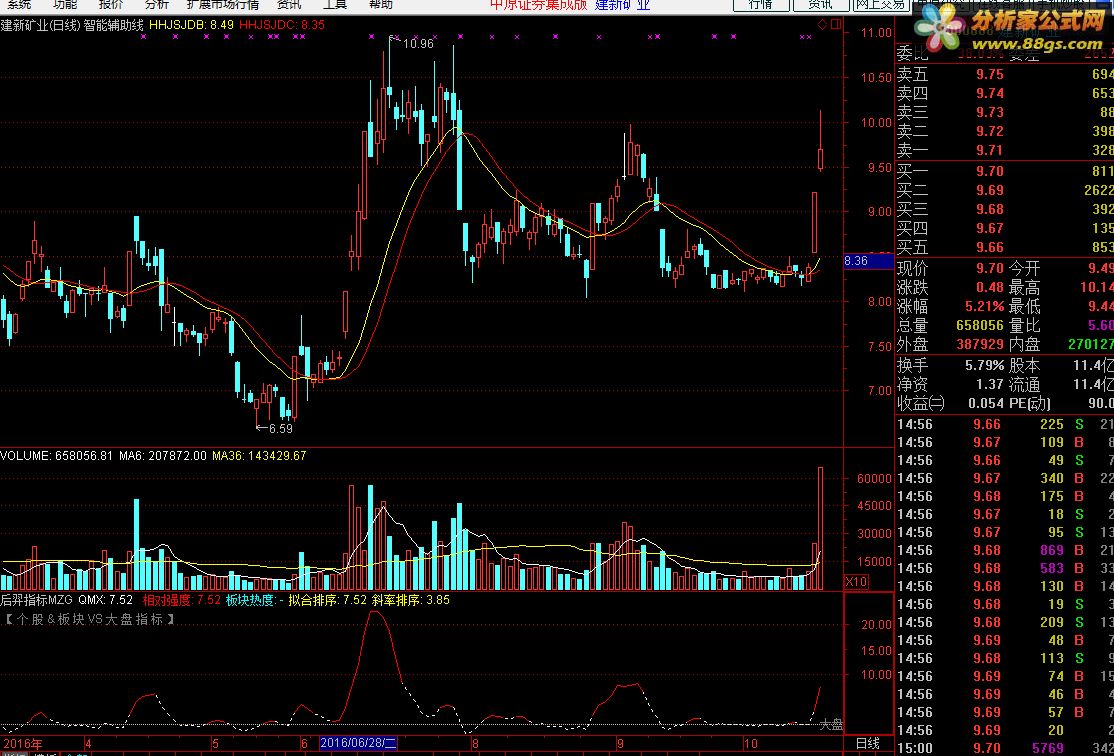Click the VOLUME: 658056.81 label

click(56, 456)
